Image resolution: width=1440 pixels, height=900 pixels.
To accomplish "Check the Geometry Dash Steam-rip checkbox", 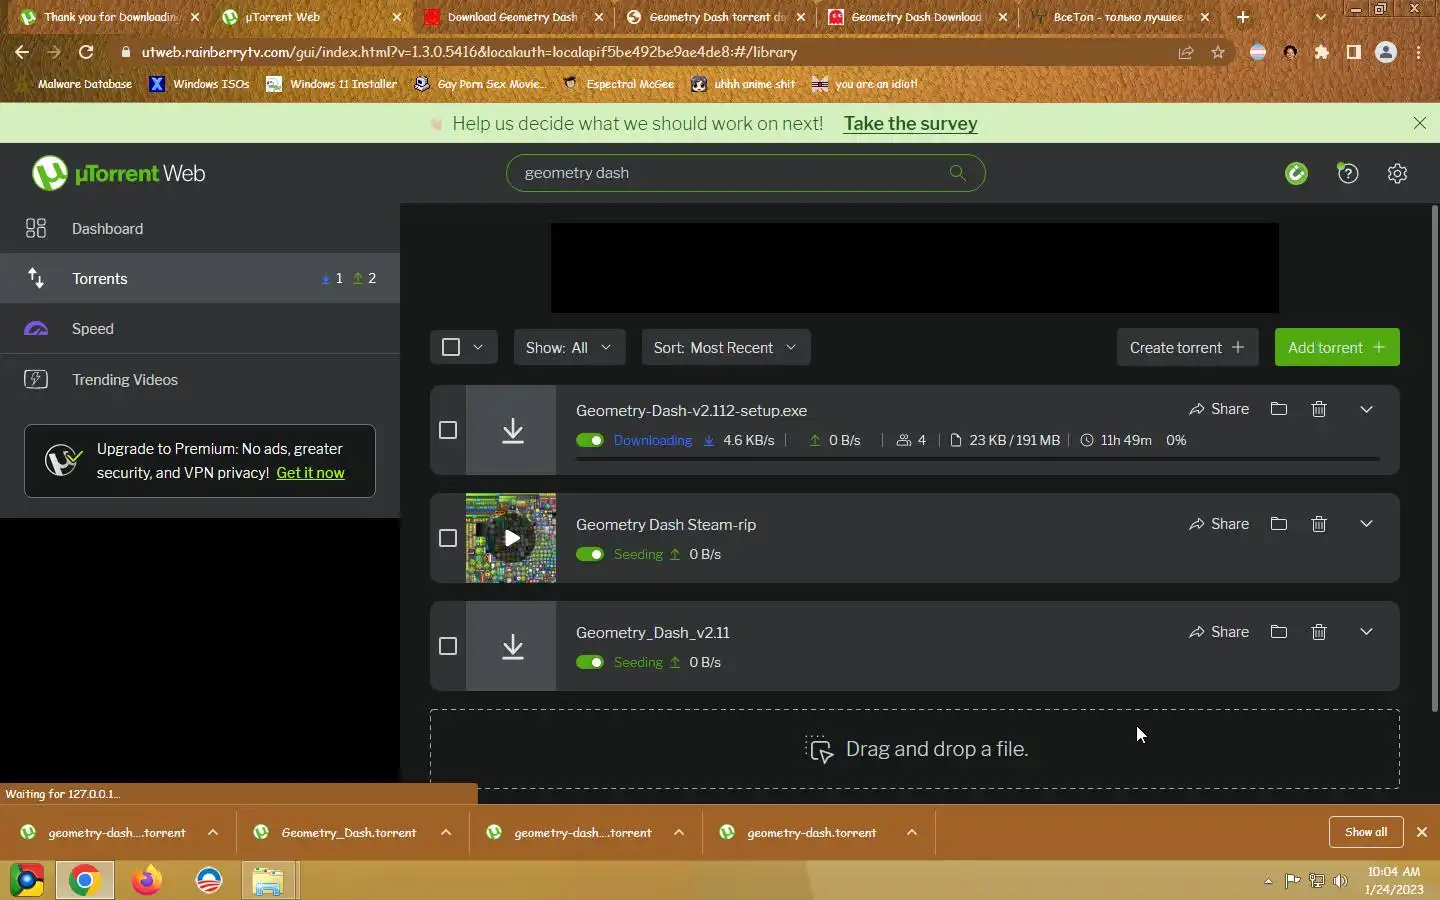I will point(448,538).
